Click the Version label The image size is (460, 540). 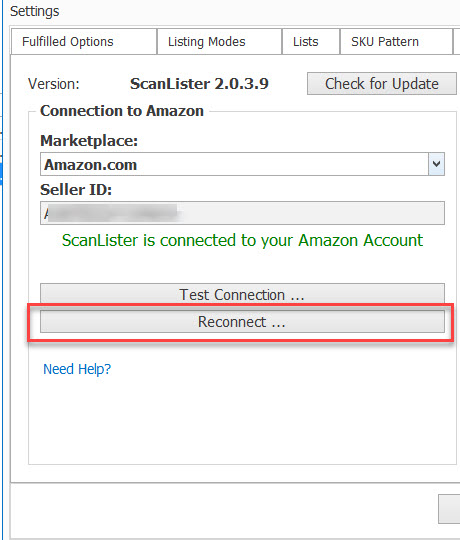pos(54,84)
